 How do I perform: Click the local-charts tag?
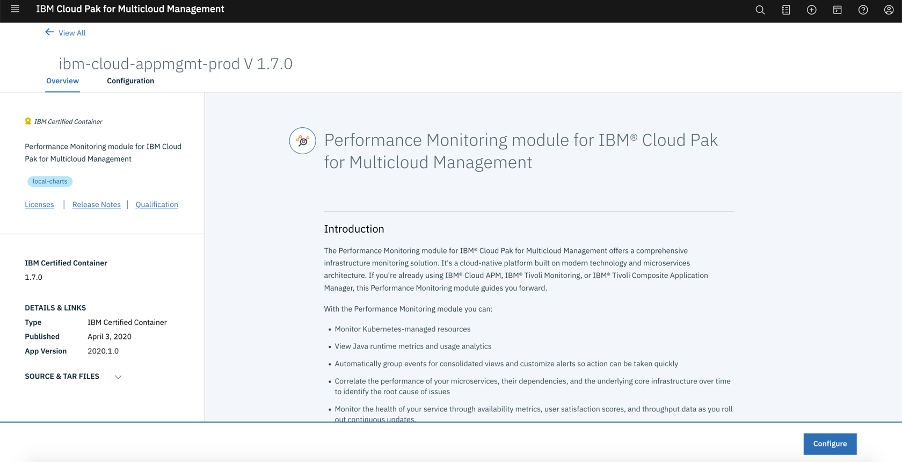50,181
